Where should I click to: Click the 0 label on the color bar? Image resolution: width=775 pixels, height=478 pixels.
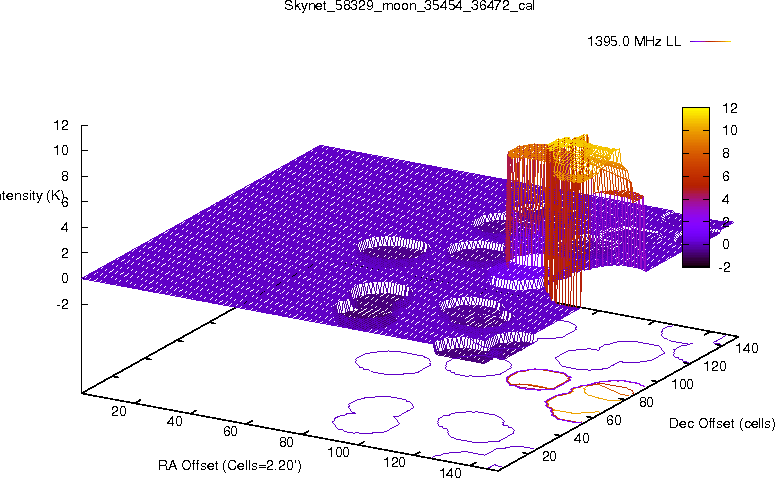(726, 244)
